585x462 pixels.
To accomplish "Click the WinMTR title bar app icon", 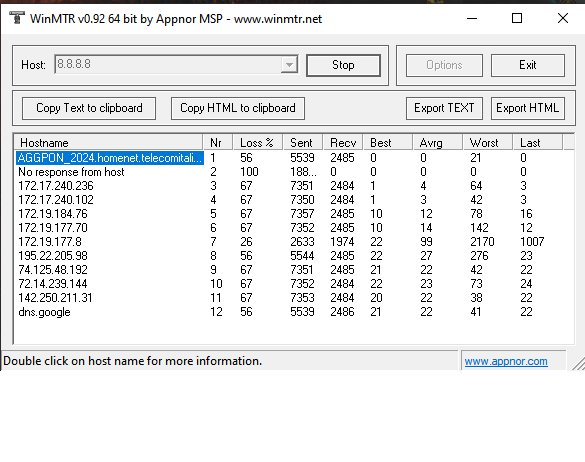I will [x=16, y=18].
